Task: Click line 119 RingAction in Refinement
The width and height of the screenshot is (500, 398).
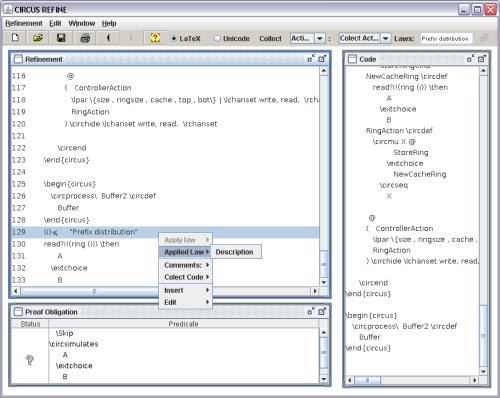Action: (90, 112)
